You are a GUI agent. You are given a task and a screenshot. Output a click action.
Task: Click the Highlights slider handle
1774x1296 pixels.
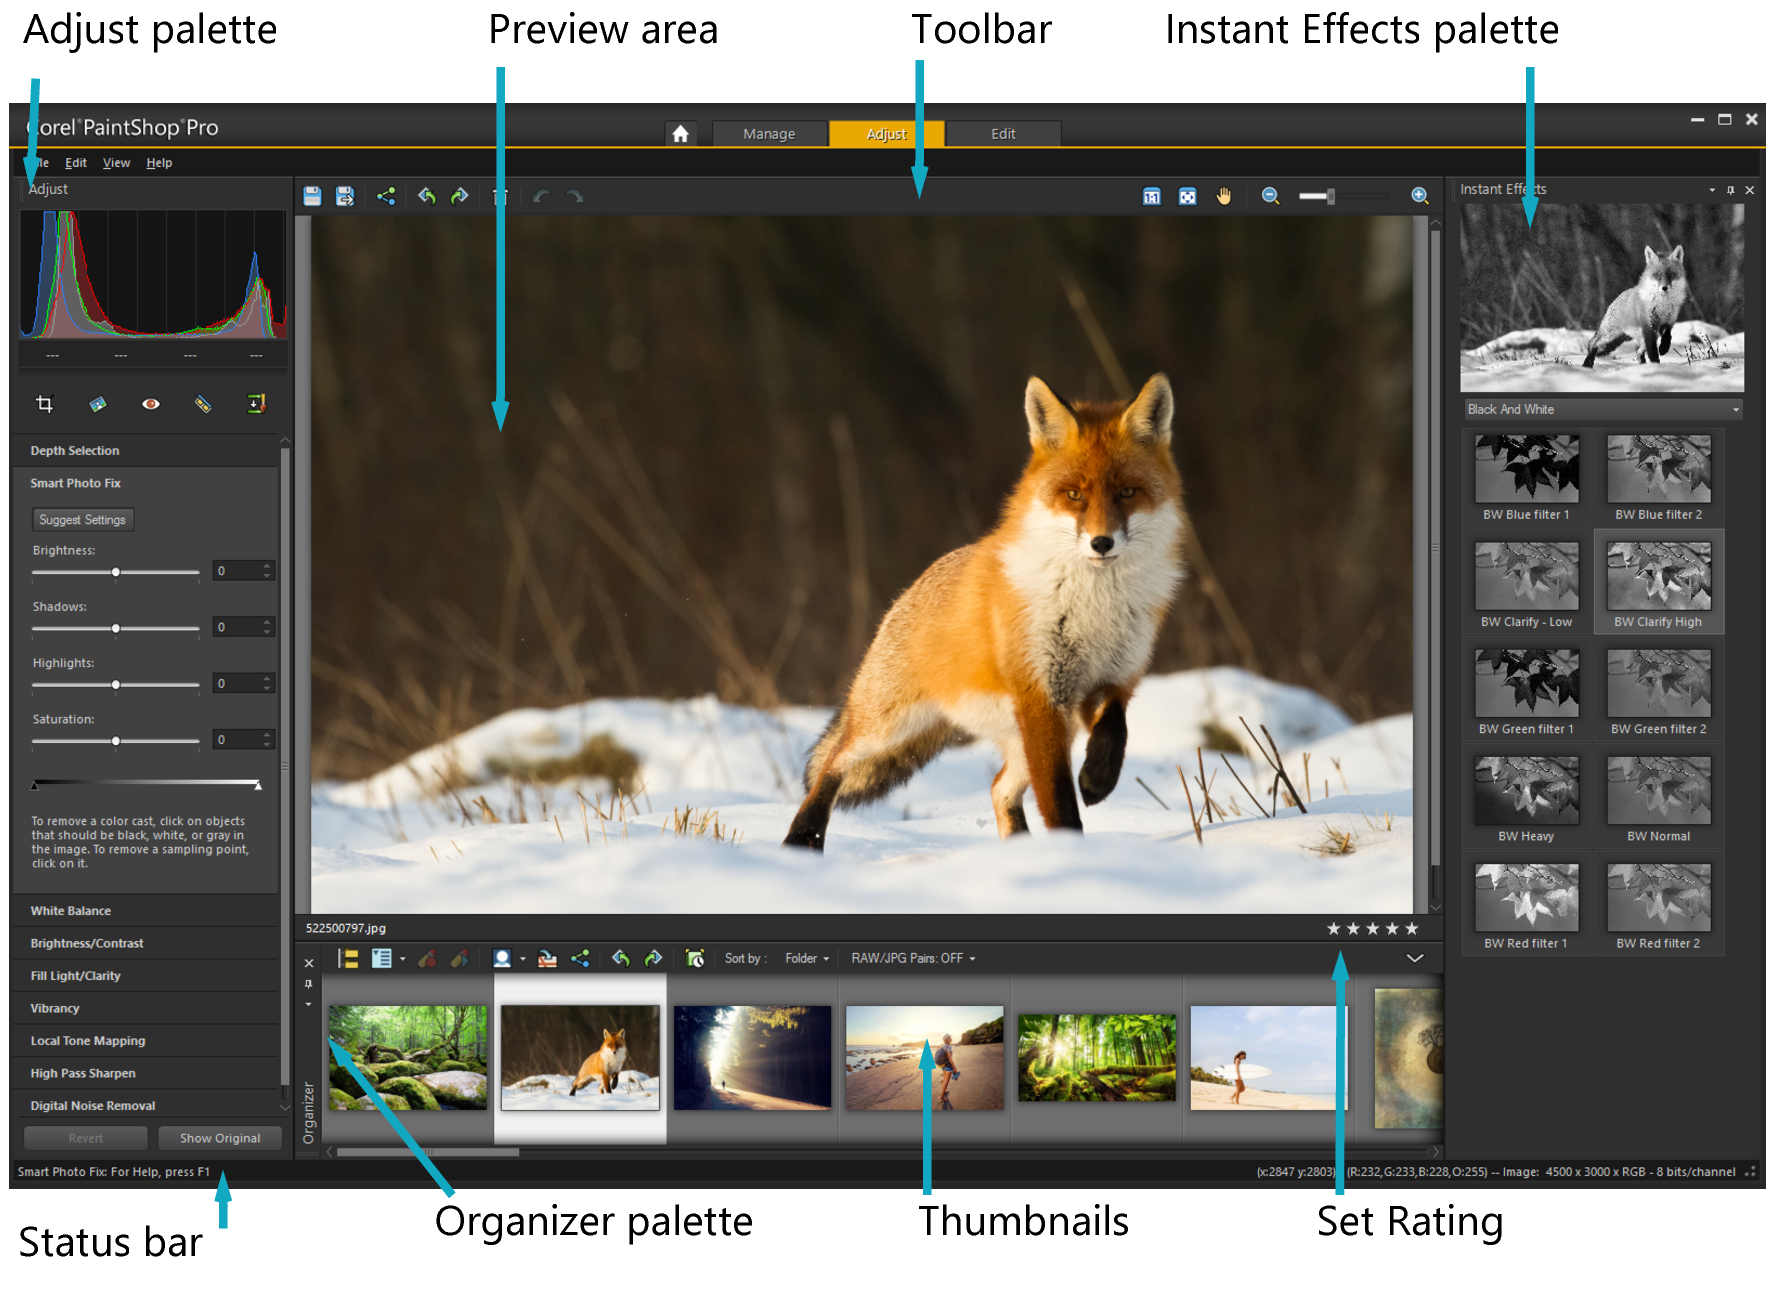(116, 685)
